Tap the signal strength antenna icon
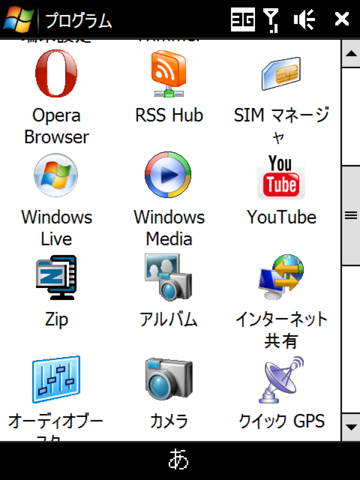The image size is (360, 480). click(x=271, y=20)
